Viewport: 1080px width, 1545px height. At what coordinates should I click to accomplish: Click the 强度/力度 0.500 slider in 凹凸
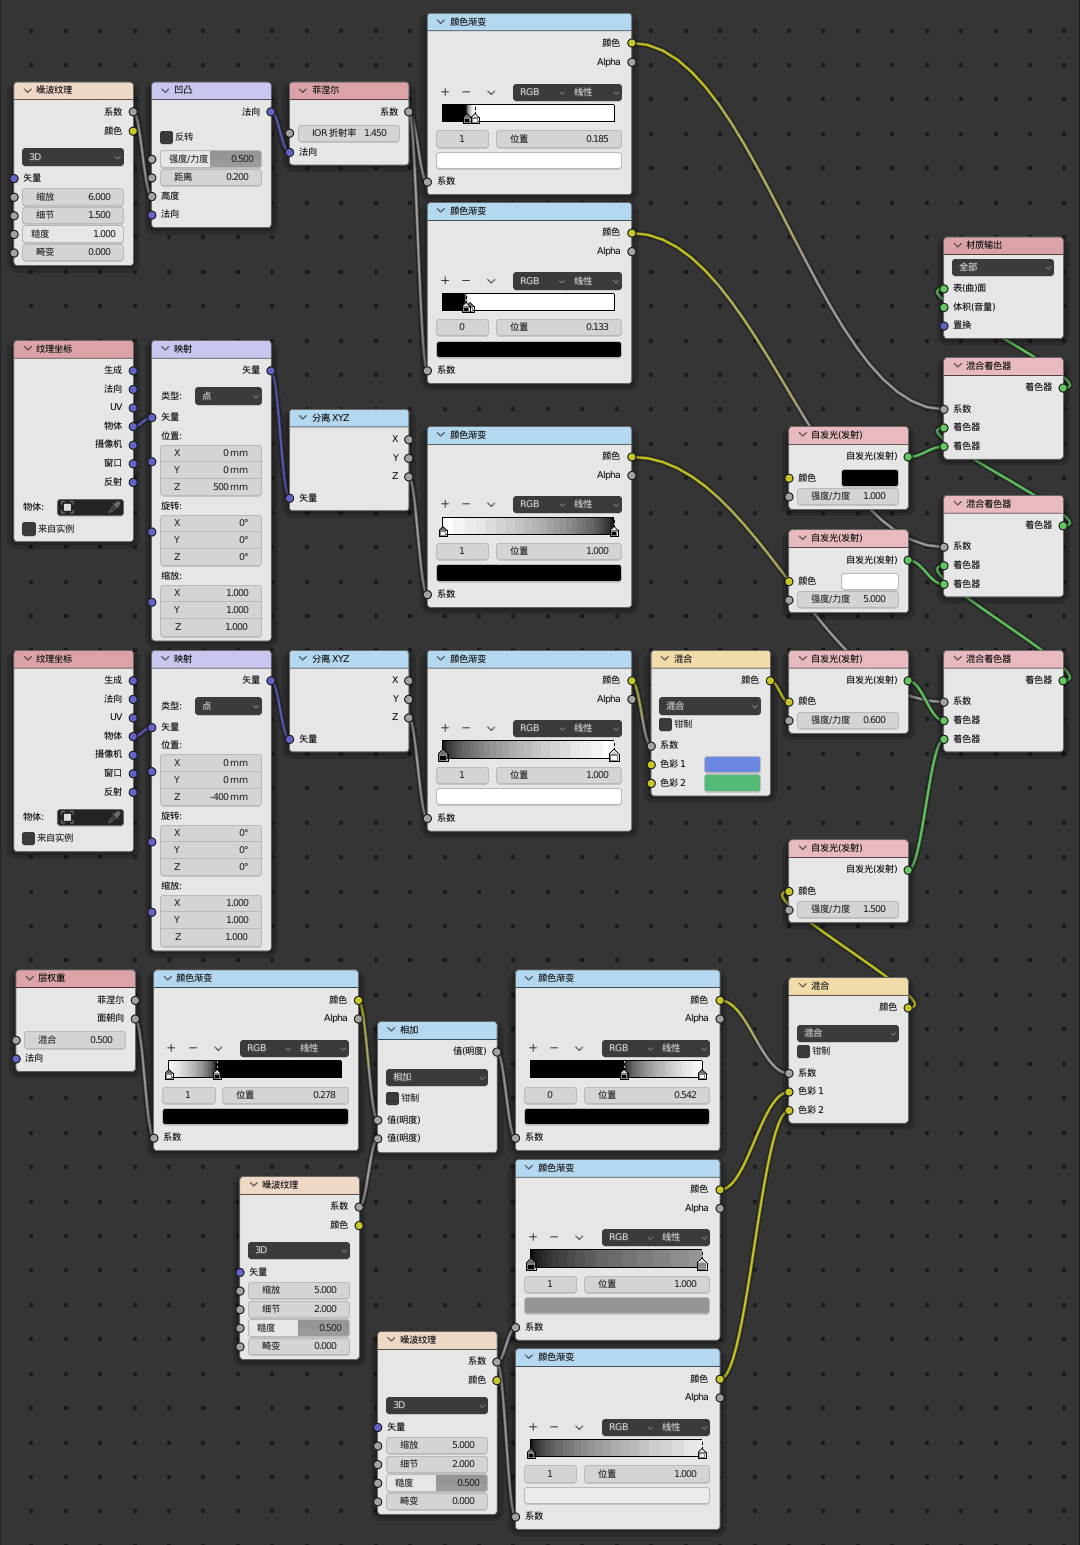click(211, 159)
